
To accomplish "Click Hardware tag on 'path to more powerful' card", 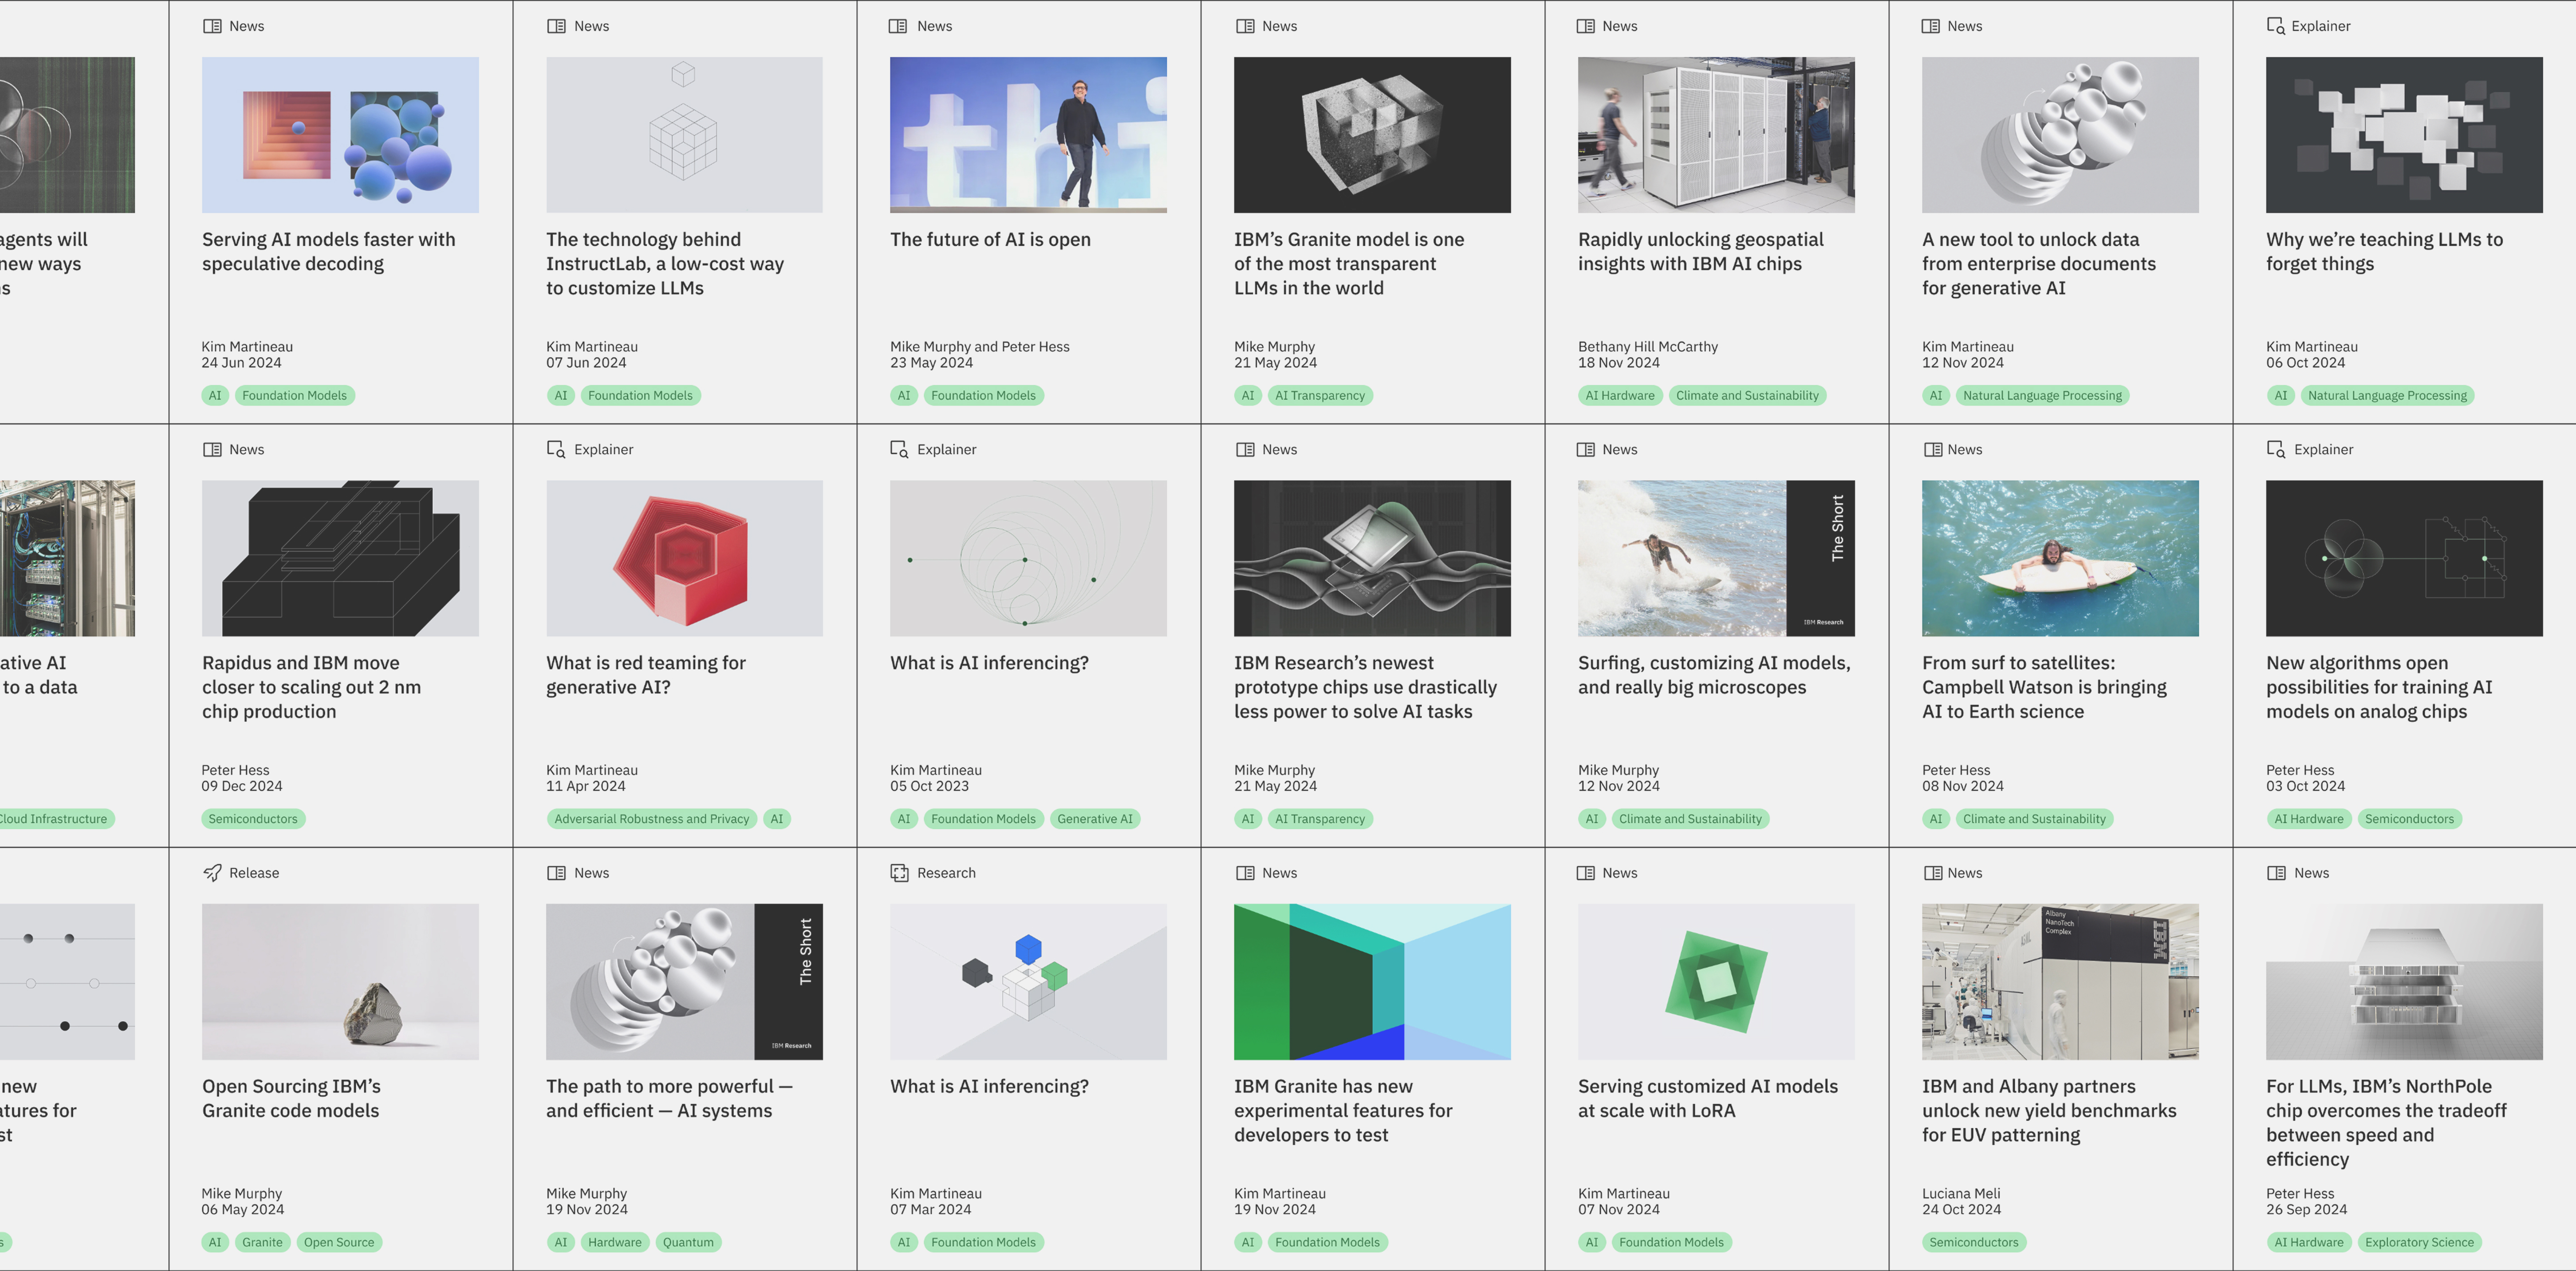I will point(614,1242).
